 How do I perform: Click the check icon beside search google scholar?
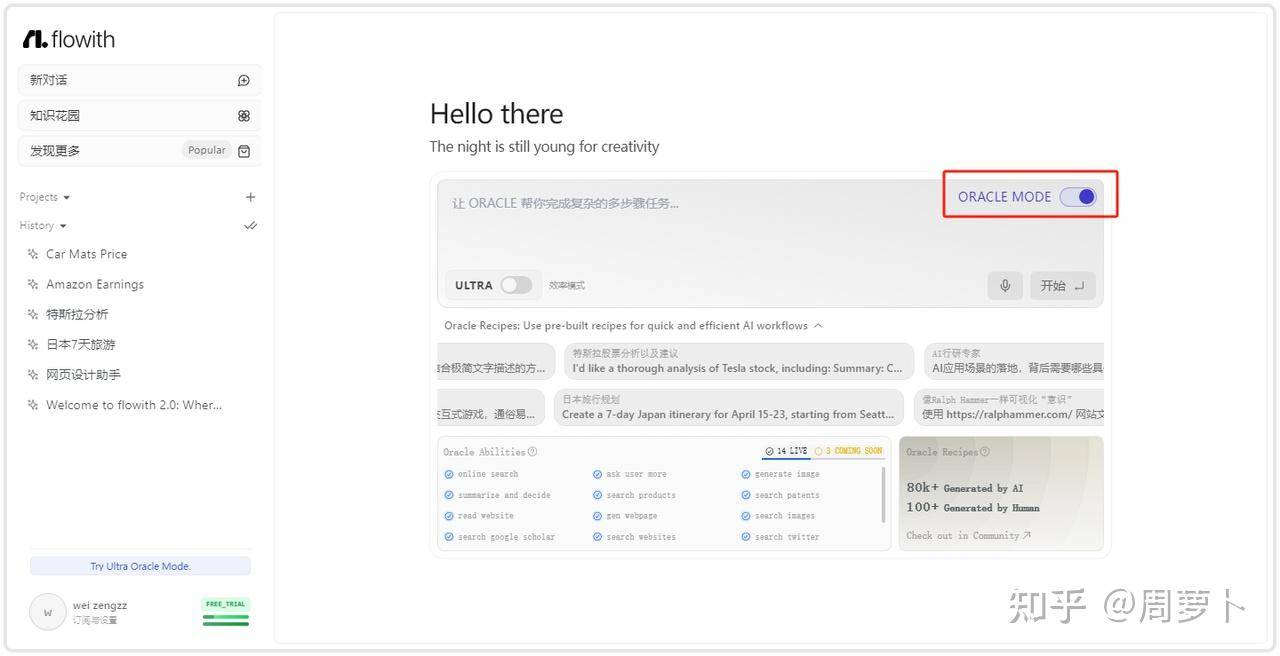pos(449,537)
